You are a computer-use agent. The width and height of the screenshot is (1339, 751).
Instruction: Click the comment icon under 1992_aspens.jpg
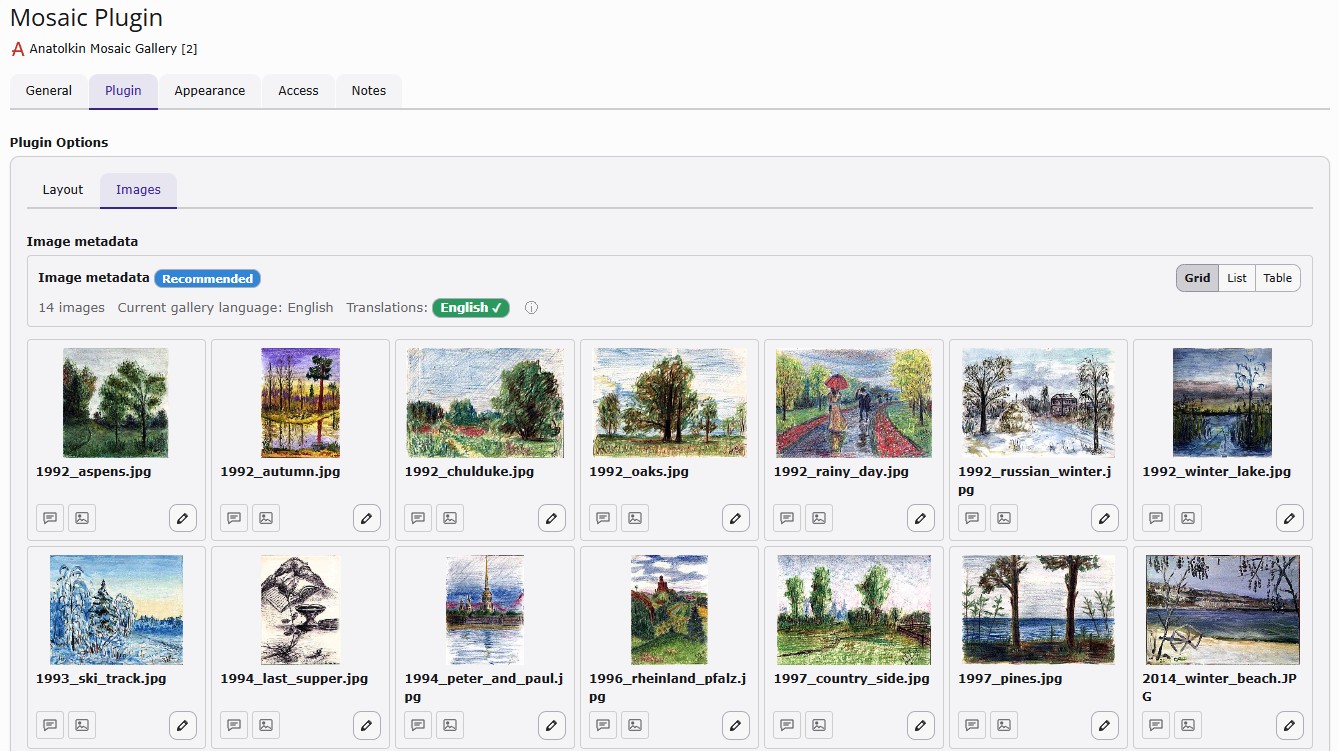[50, 518]
